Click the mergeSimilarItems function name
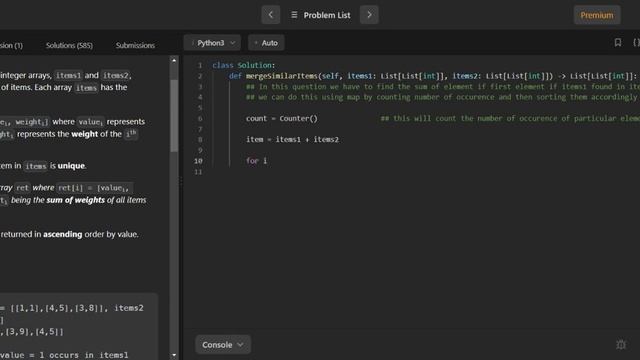 click(x=282, y=76)
